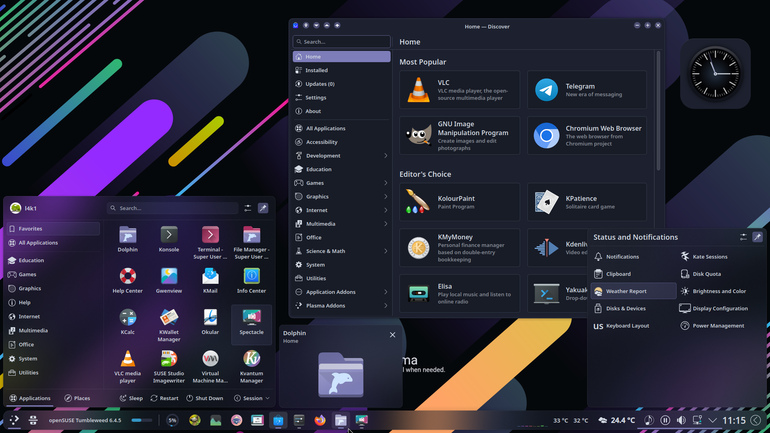Open Kvantum Manager launcher icon
This screenshot has height=433, width=770.
point(251,366)
